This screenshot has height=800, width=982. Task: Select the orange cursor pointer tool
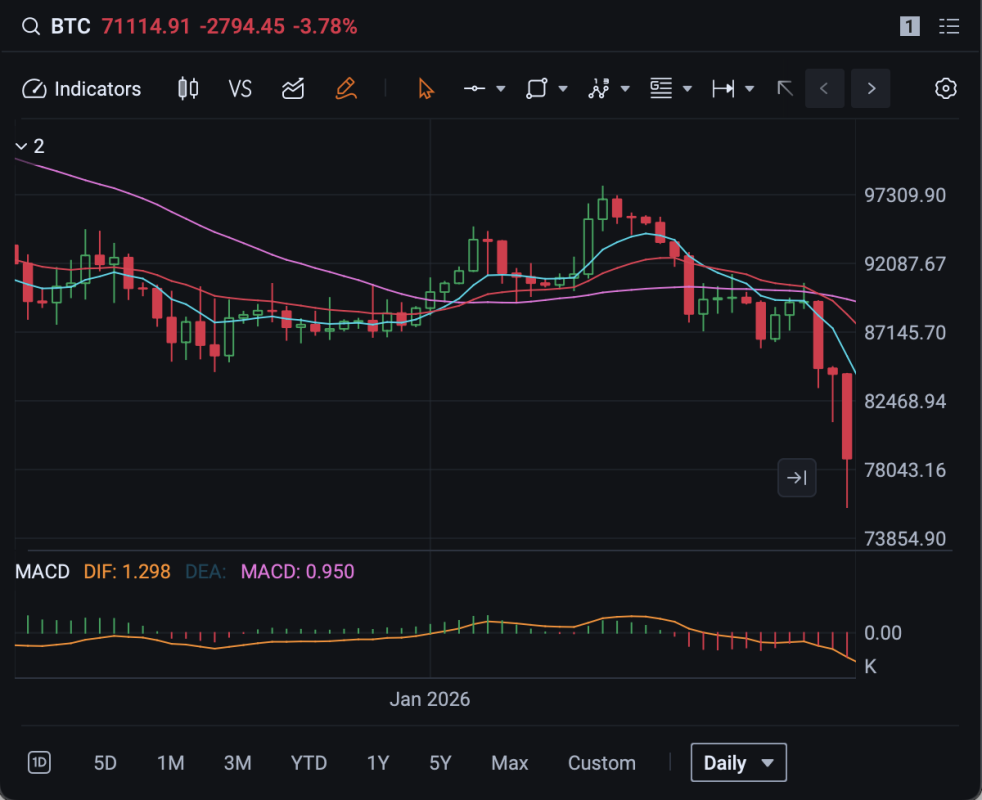pyautogui.click(x=426, y=89)
